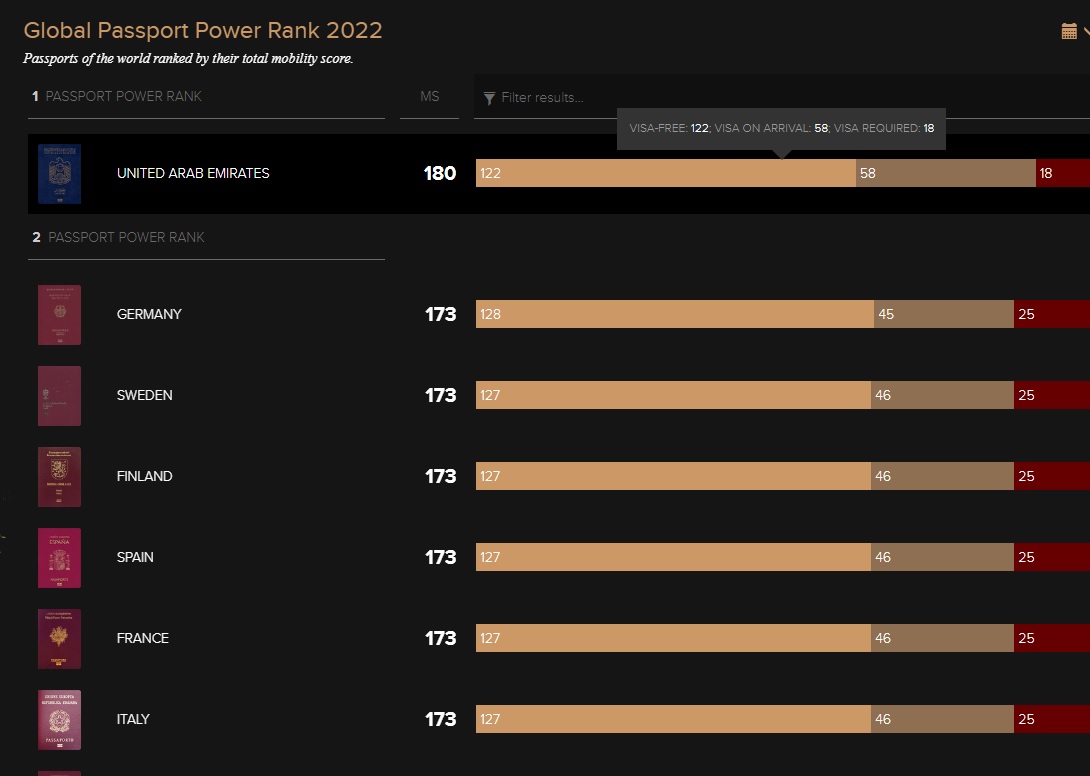Click the Passport Power Rank 2 header
This screenshot has width=1090, height=776.
(x=126, y=237)
